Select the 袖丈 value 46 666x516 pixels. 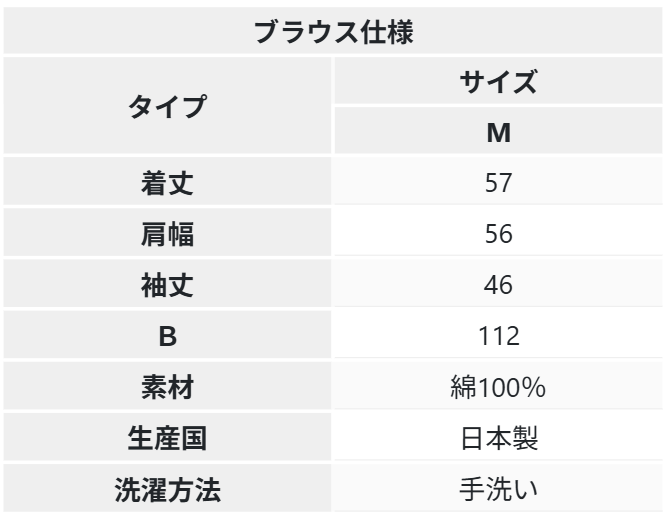[x=498, y=286]
